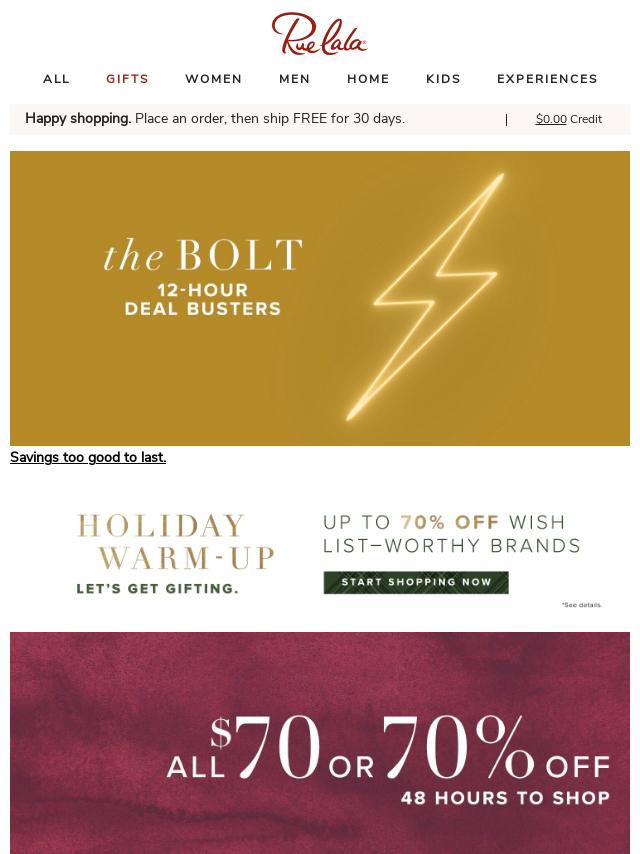The image size is (640, 854).
Task: Go to the GIFTS section
Action: point(127,79)
